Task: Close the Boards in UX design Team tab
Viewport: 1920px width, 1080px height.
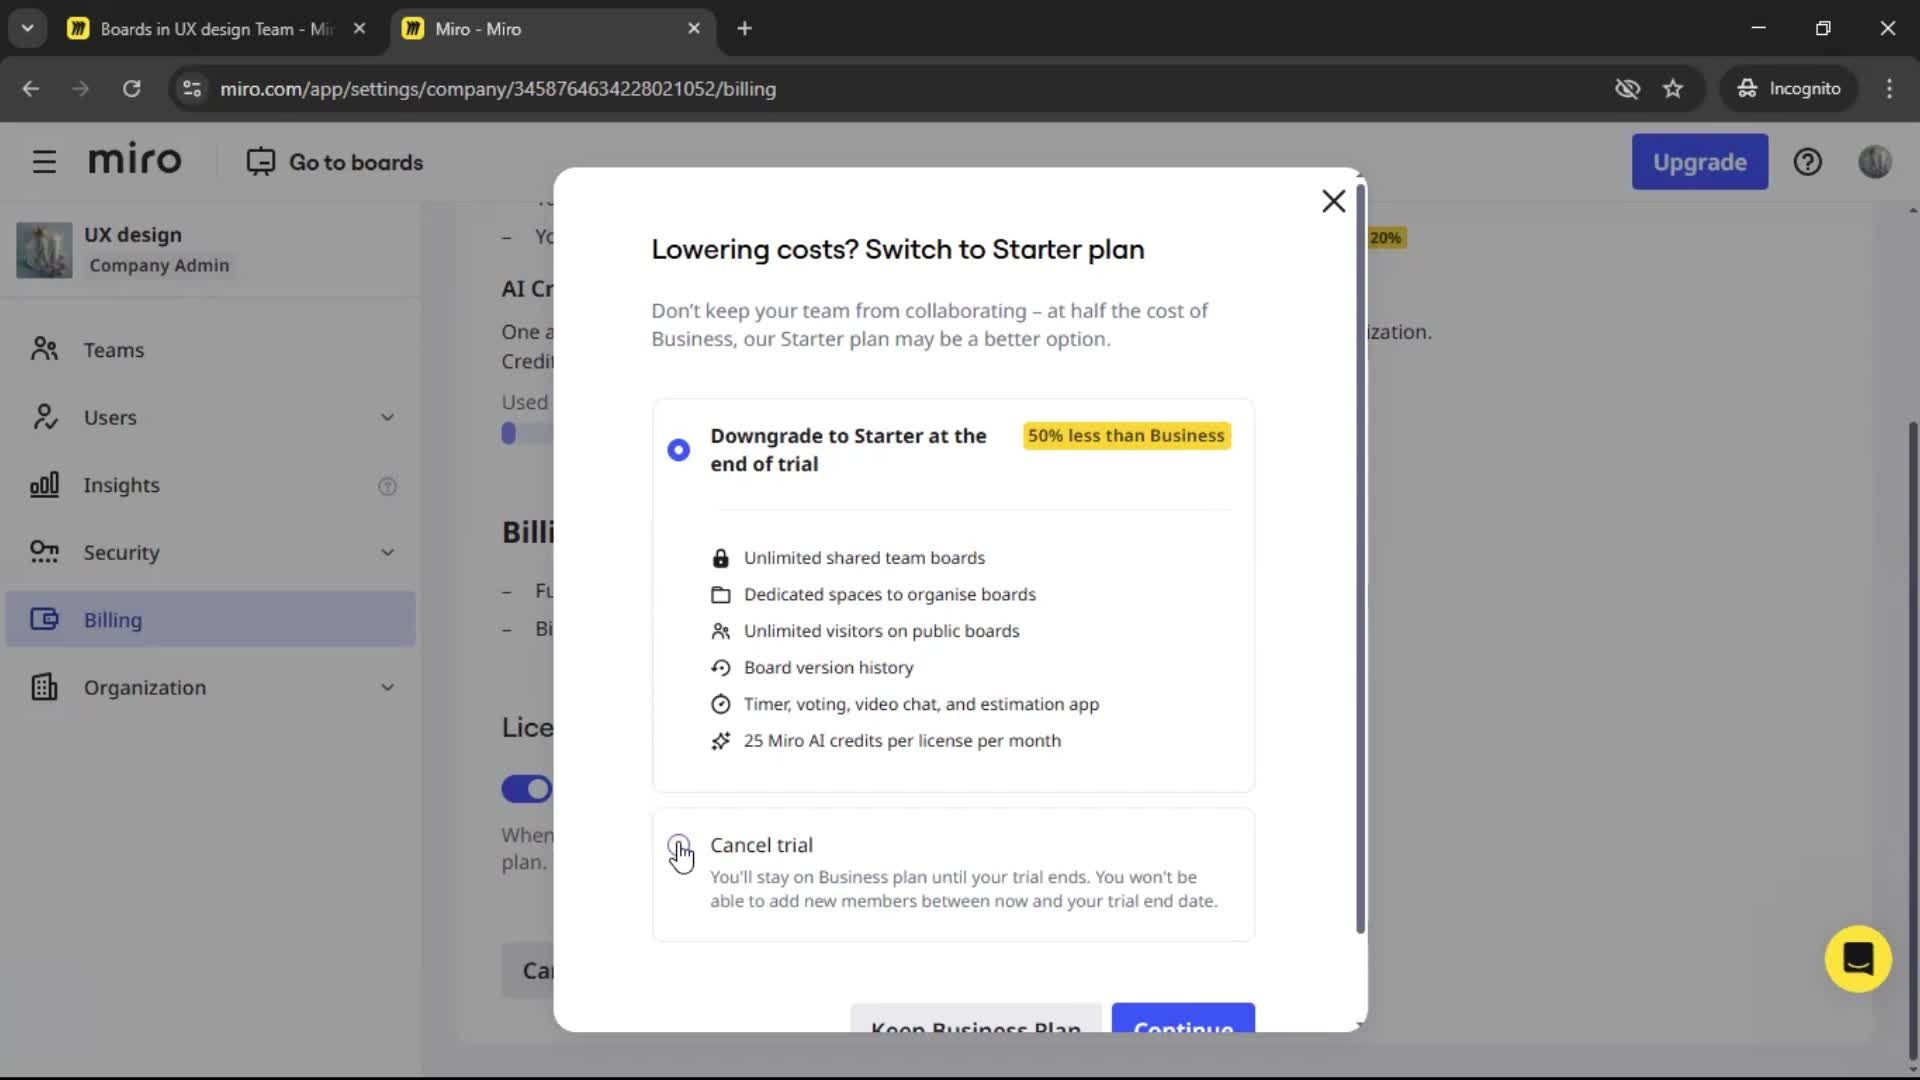Action: point(359,29)
